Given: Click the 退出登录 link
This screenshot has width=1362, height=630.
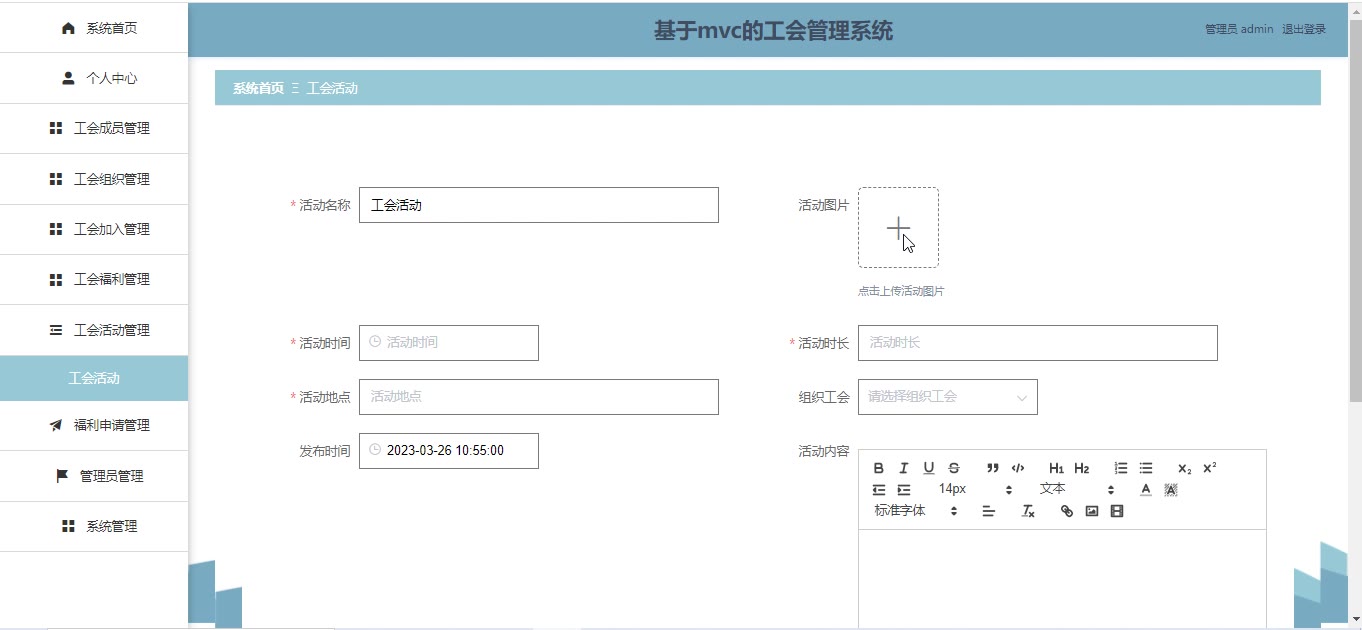Looking at the screenshot, I should 1304,29.
